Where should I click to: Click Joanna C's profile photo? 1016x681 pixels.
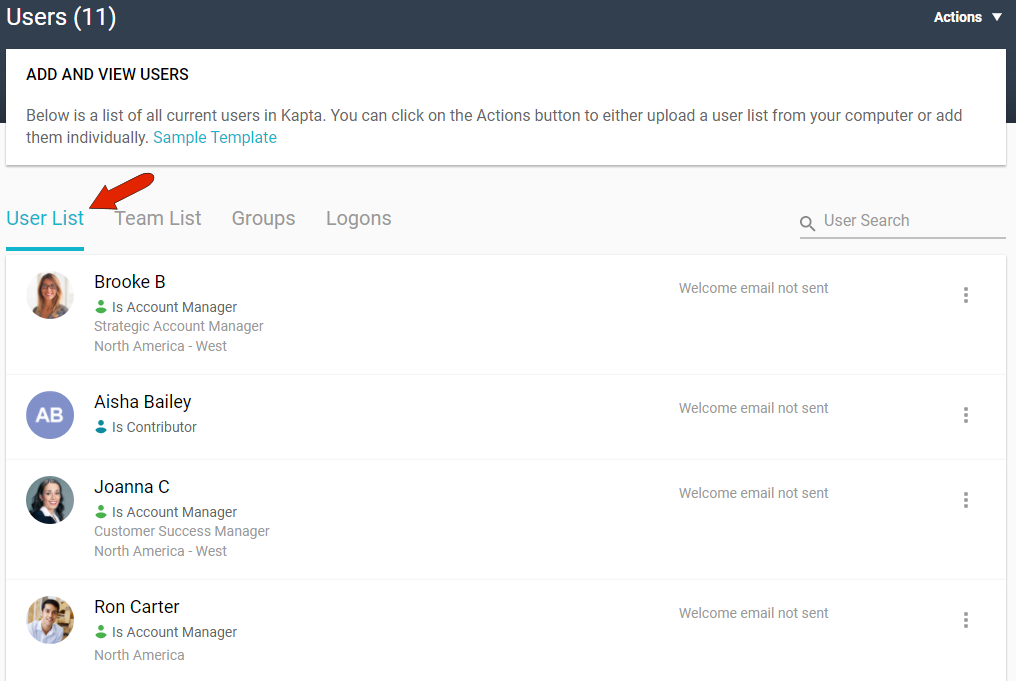tap(50, 500)
